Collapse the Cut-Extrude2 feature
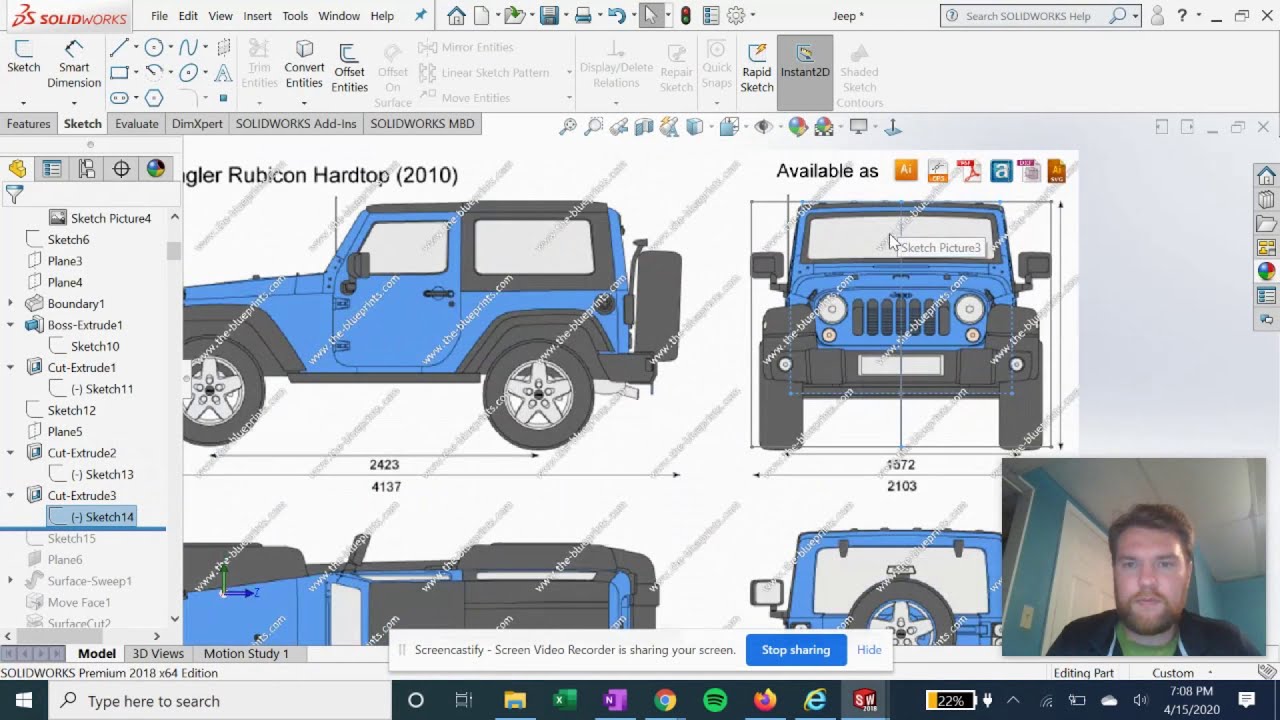Image resolution: width=1280 pixels, height=720 pixels. click(11, 453)
